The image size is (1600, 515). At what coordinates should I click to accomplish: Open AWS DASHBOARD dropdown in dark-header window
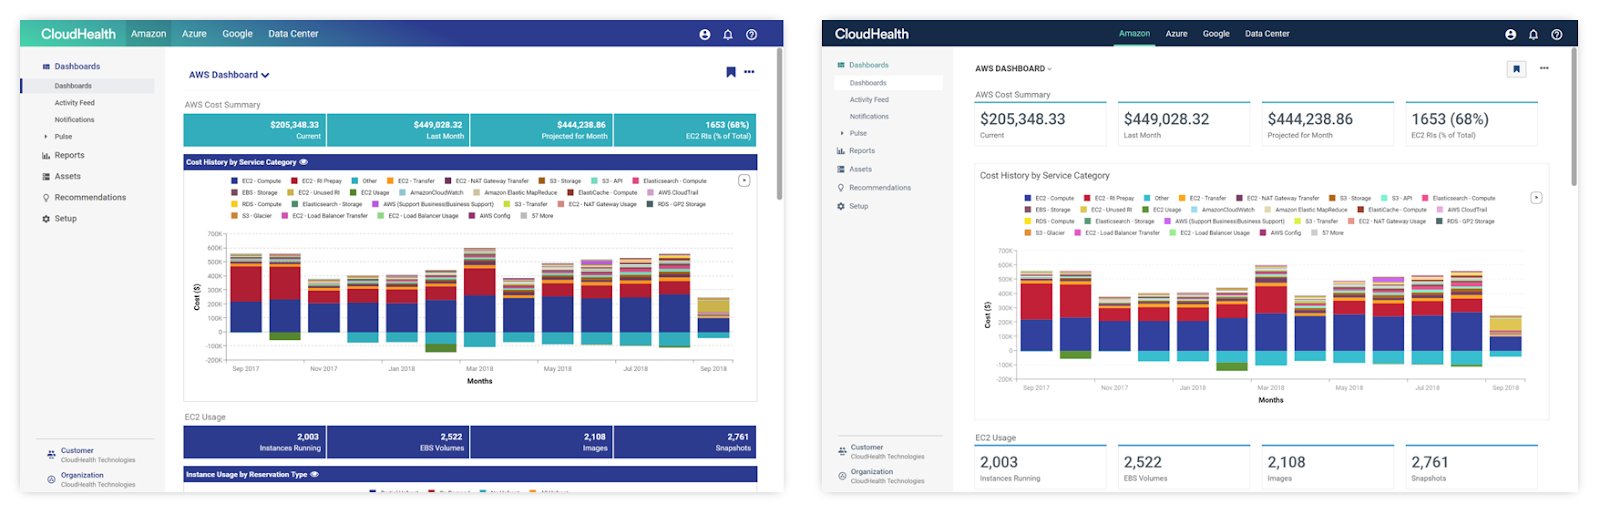click(1013, 69)
